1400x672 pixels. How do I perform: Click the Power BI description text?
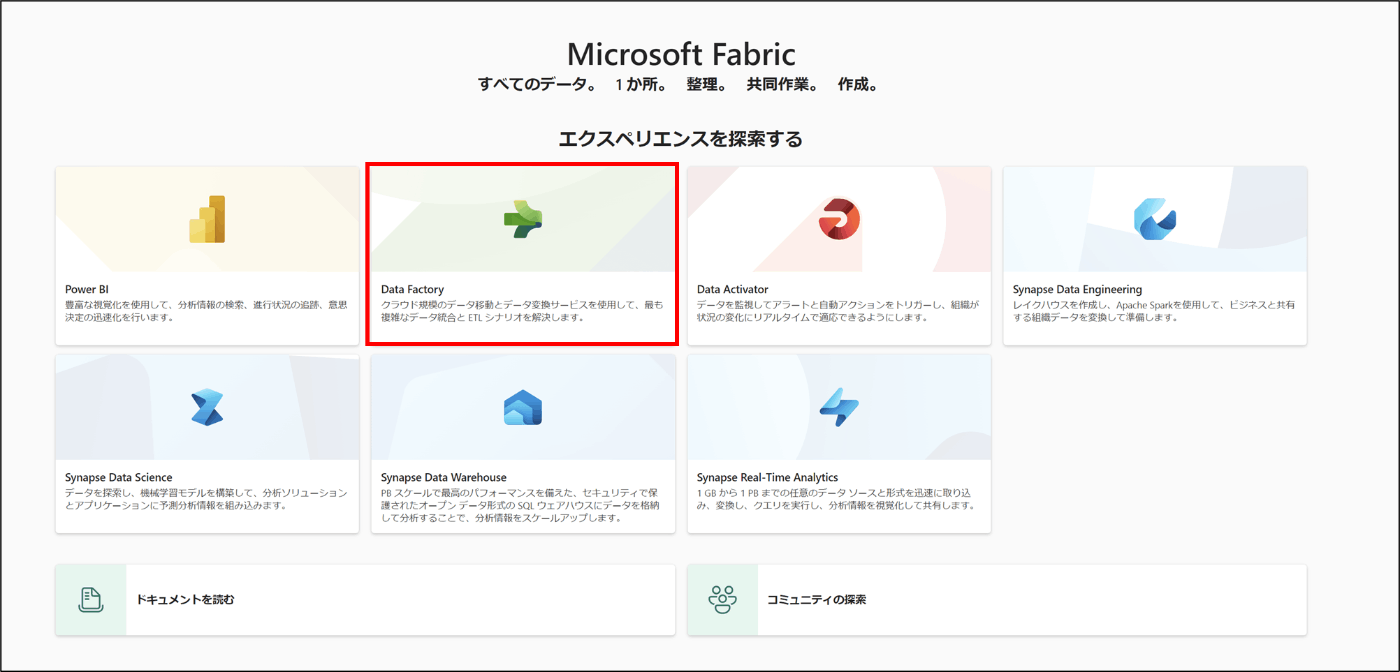point(206,311)
